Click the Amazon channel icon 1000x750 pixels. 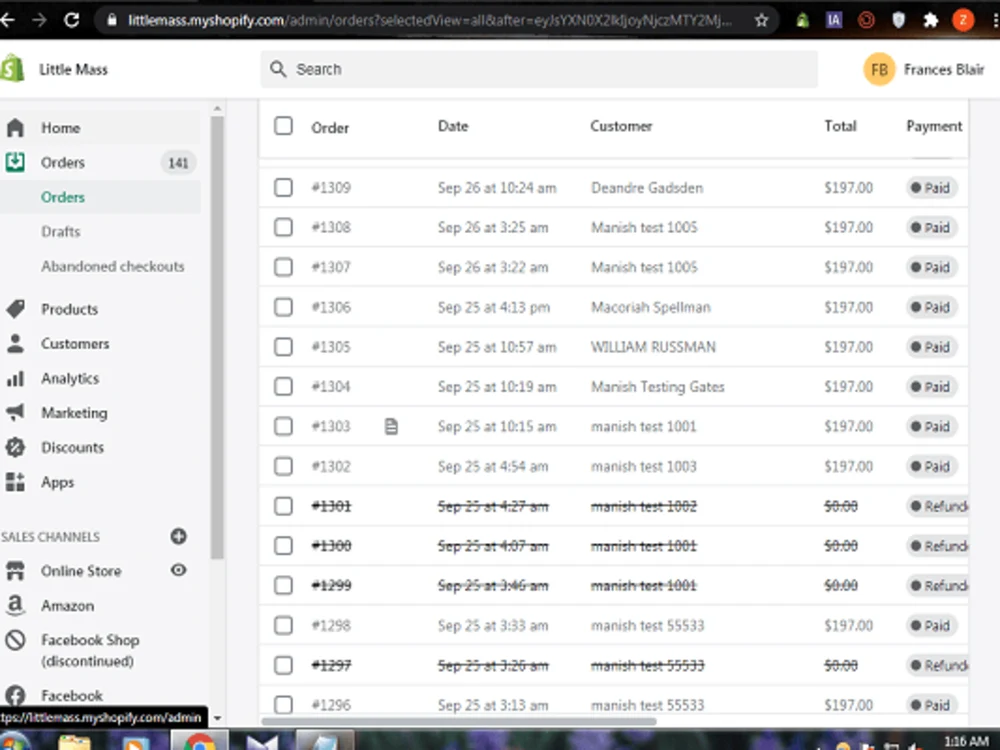pyautogui.click(x=15, y=605)
